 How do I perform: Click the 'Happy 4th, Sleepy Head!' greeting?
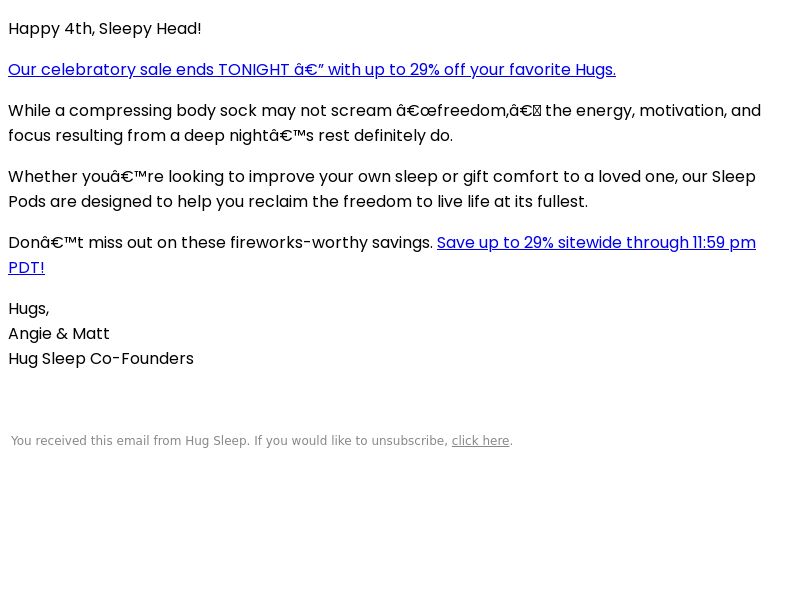[105, 29]
